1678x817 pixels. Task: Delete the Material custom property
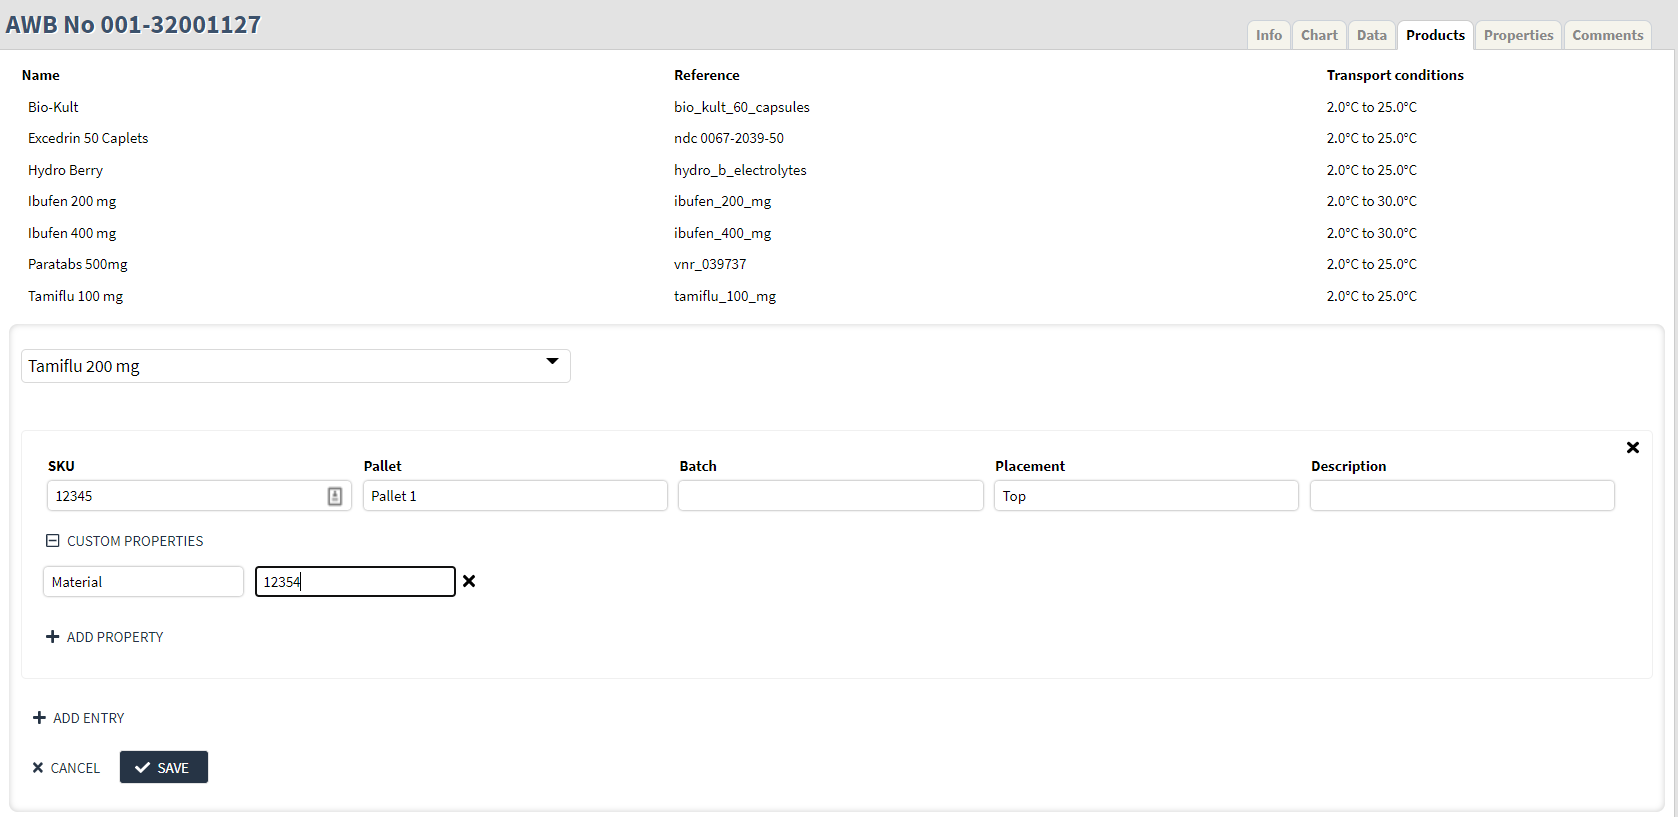[x=469, y=581]
